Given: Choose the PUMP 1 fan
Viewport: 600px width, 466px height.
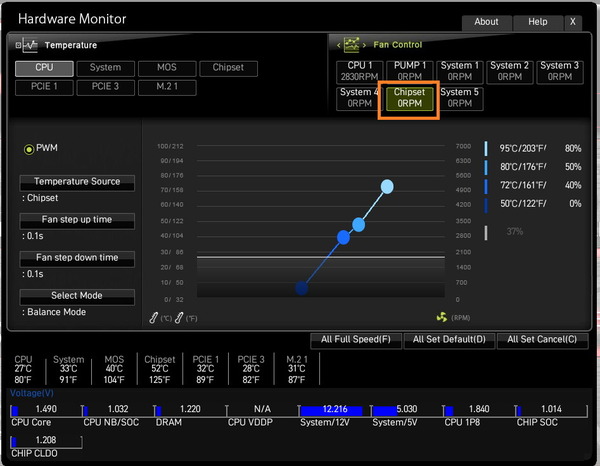Looking at the screenshot, I should 409,72.
